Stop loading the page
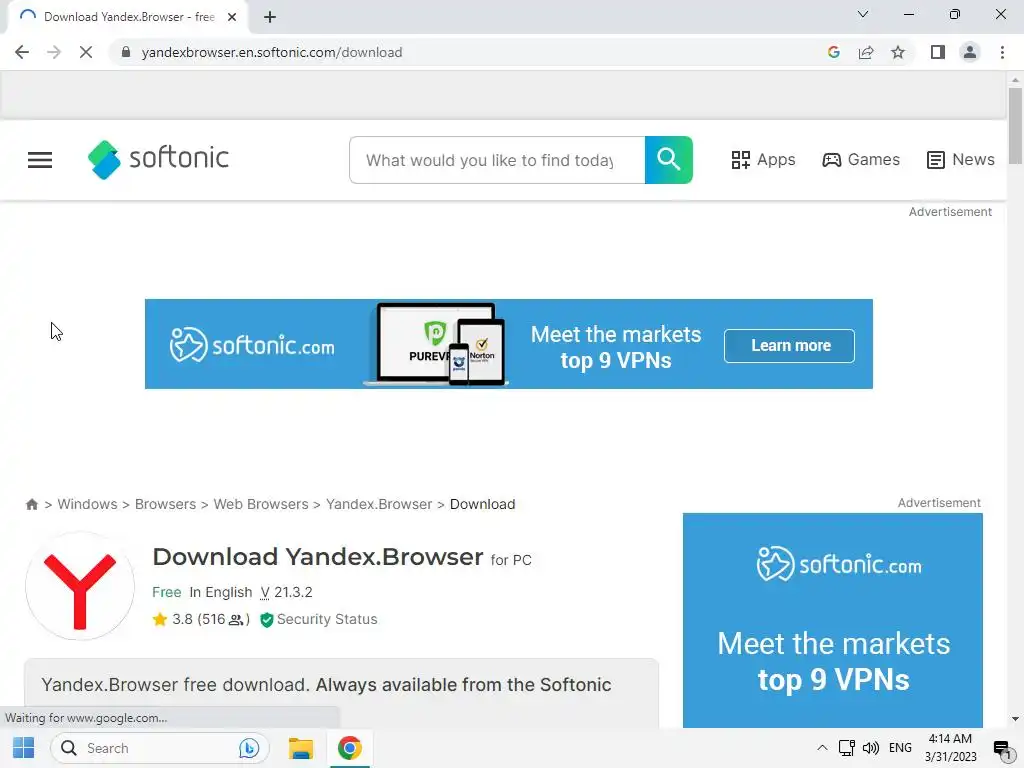 [86, 52]
